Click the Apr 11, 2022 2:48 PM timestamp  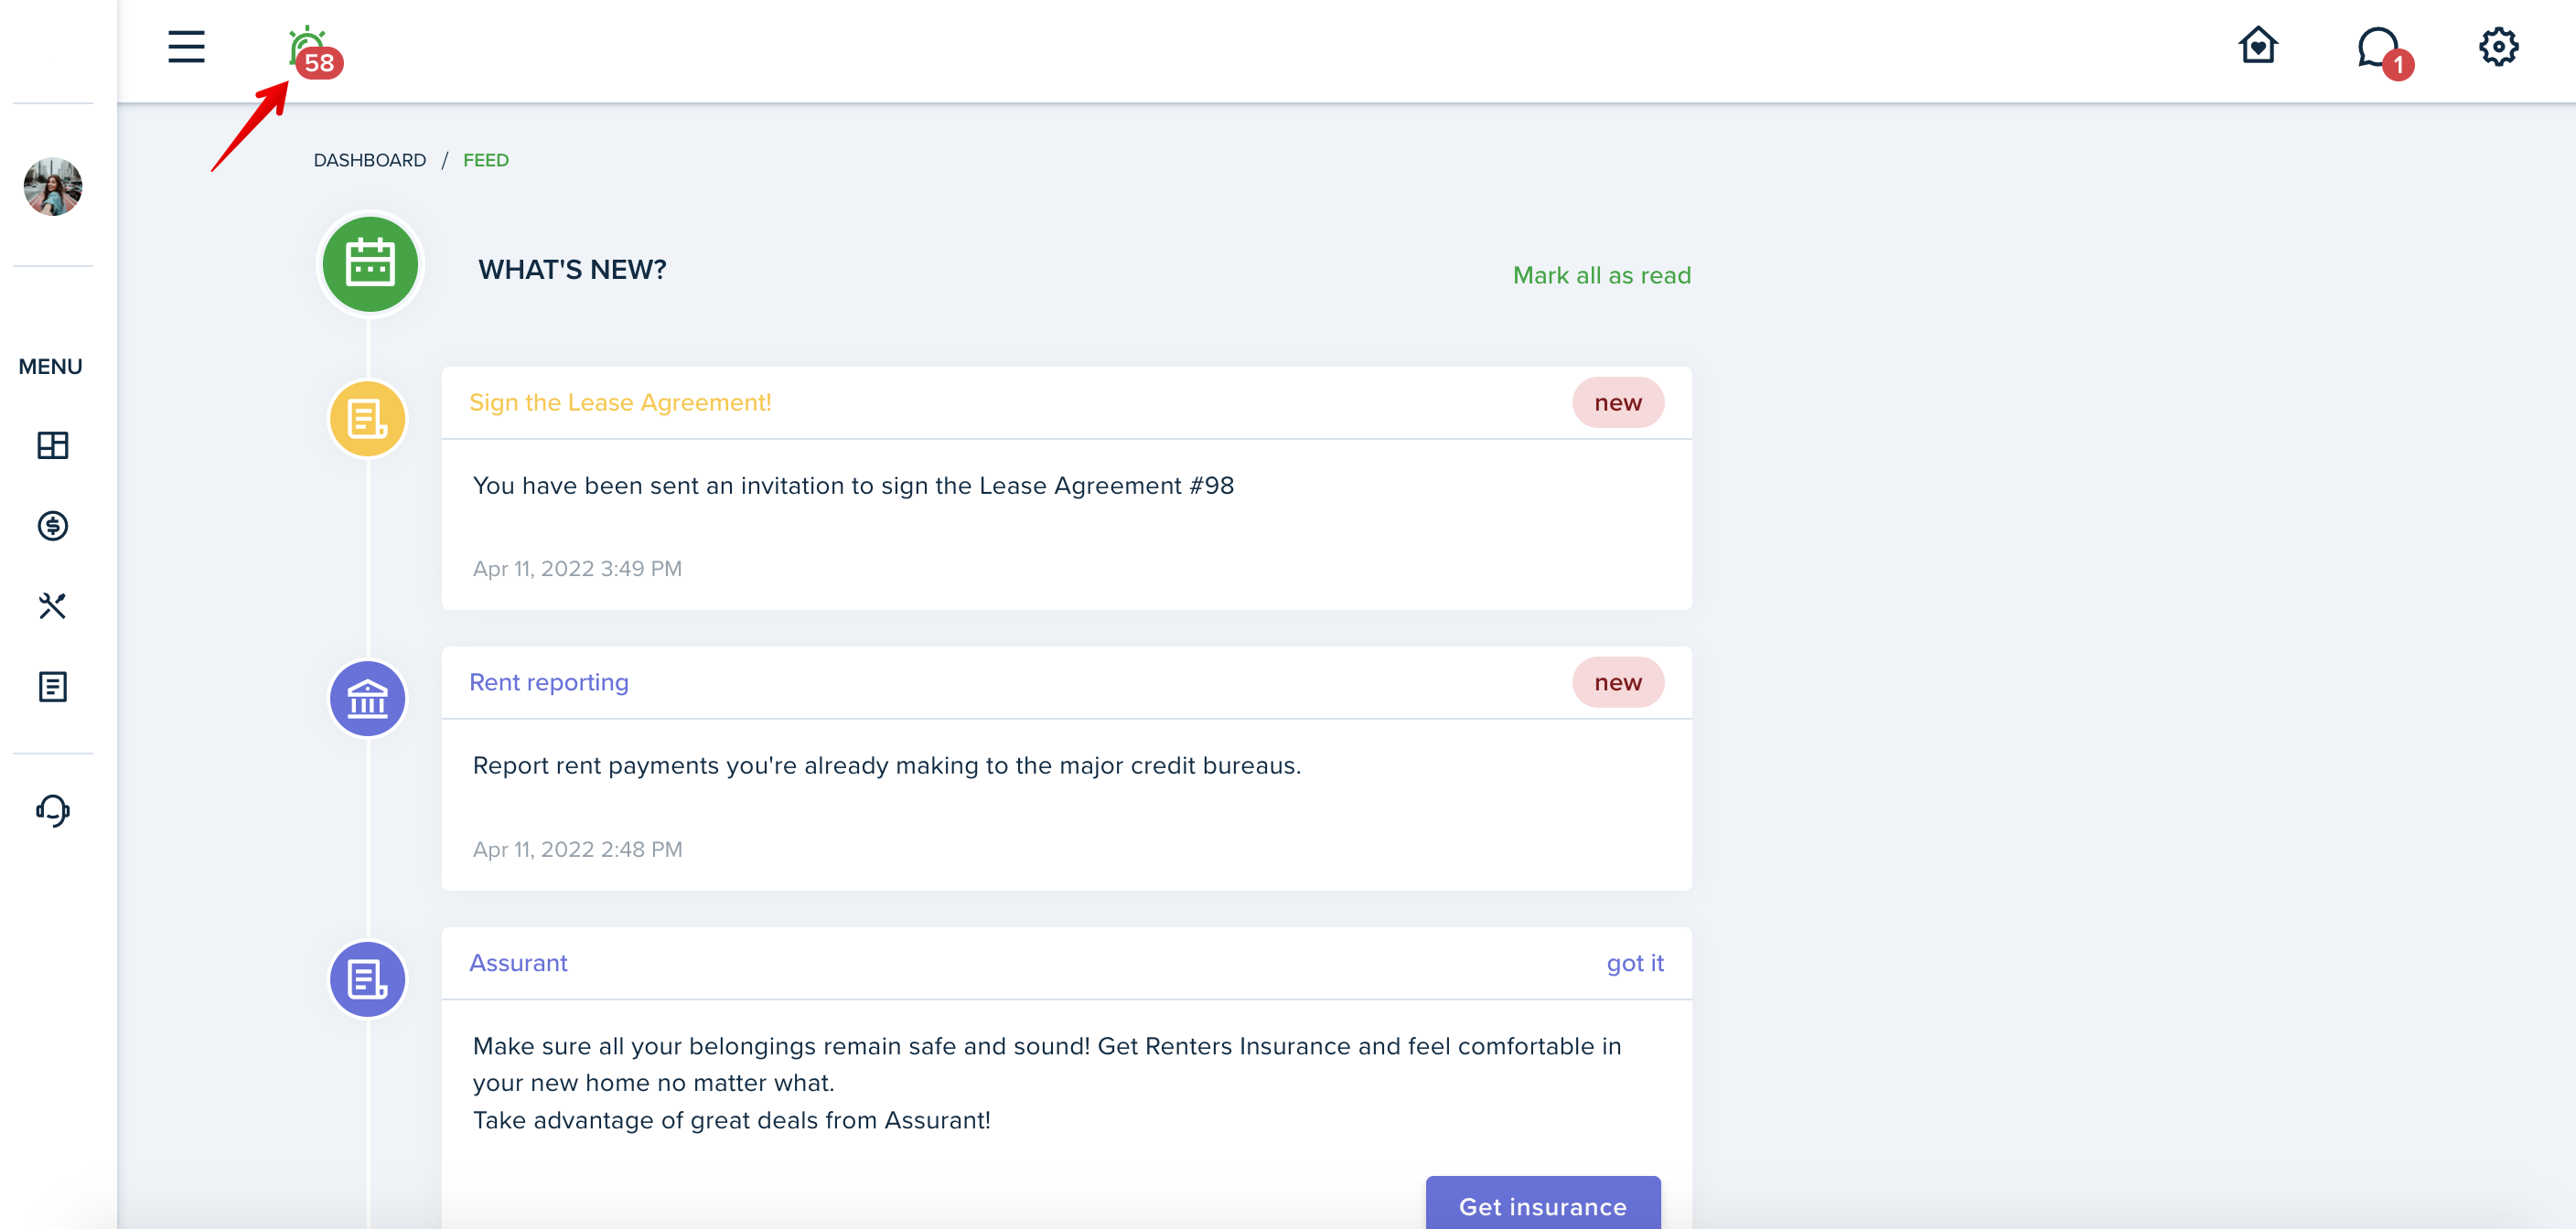pos(577,849)
